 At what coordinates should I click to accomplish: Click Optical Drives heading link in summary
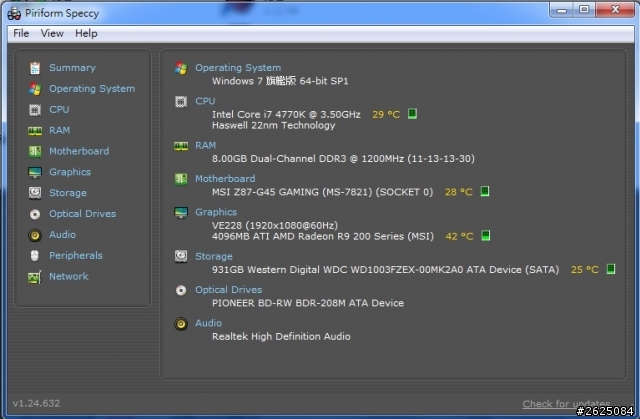(229, 290)
